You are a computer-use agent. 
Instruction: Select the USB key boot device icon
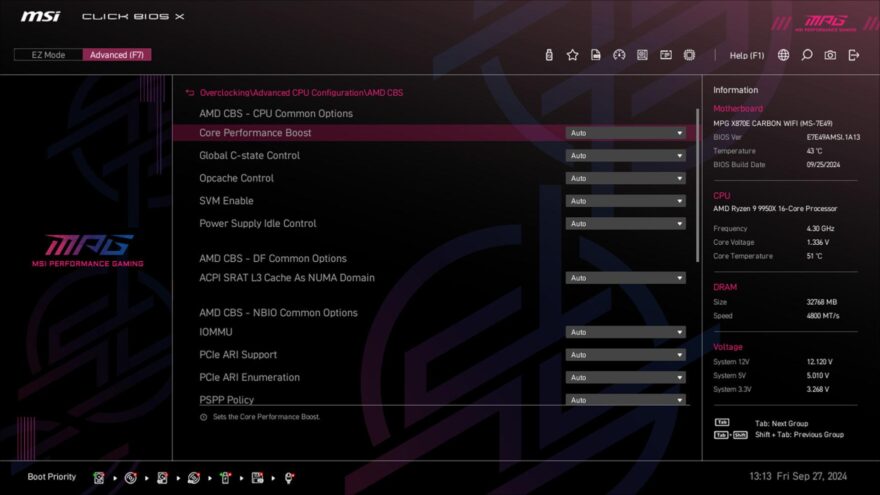point(226,478)
